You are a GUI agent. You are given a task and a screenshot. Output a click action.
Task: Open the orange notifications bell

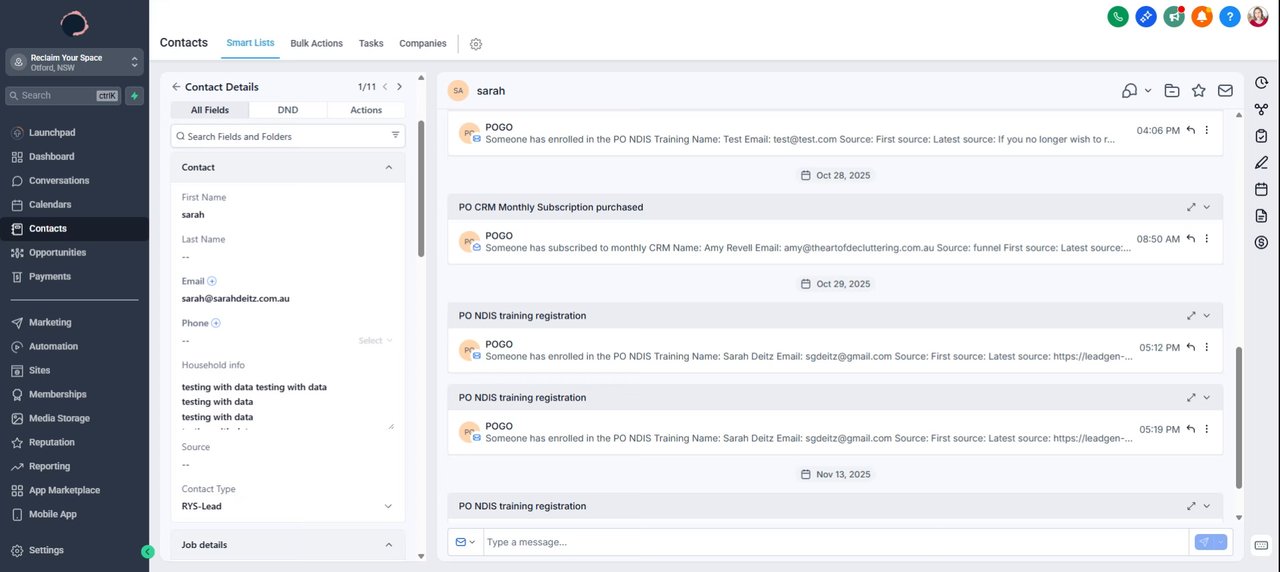(1202, 16)
